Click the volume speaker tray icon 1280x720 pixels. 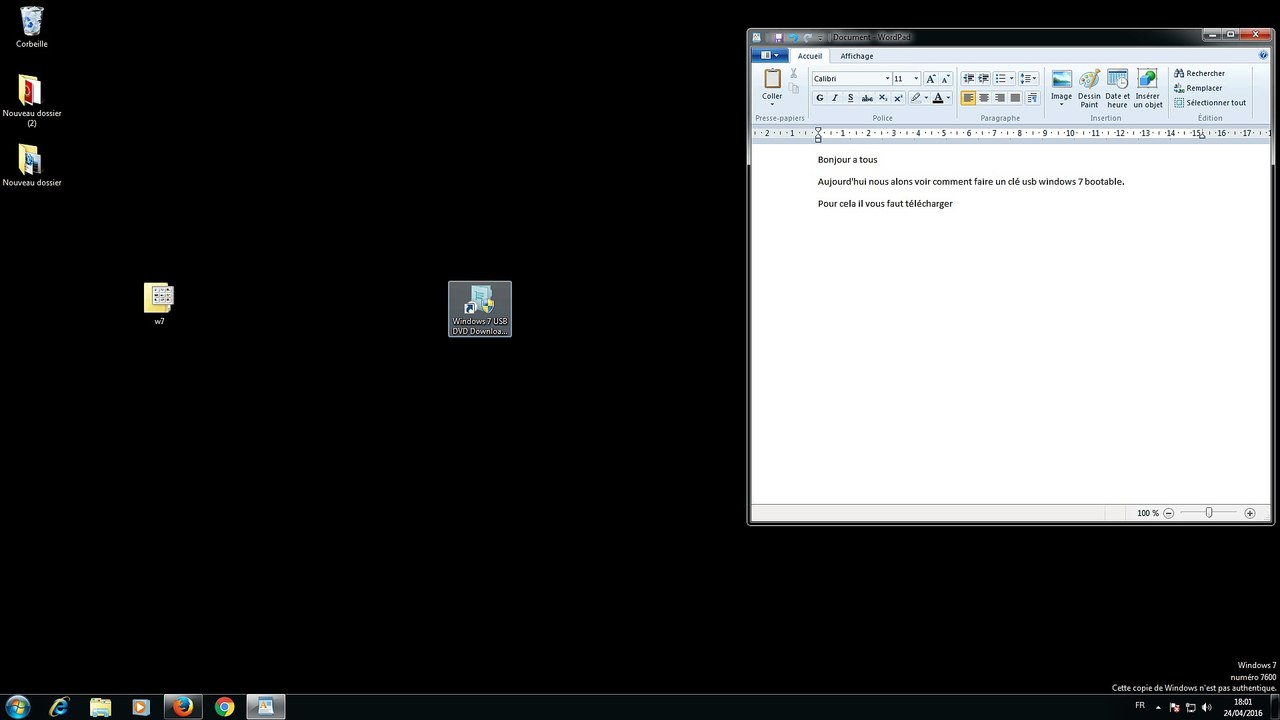(1206, 707)
